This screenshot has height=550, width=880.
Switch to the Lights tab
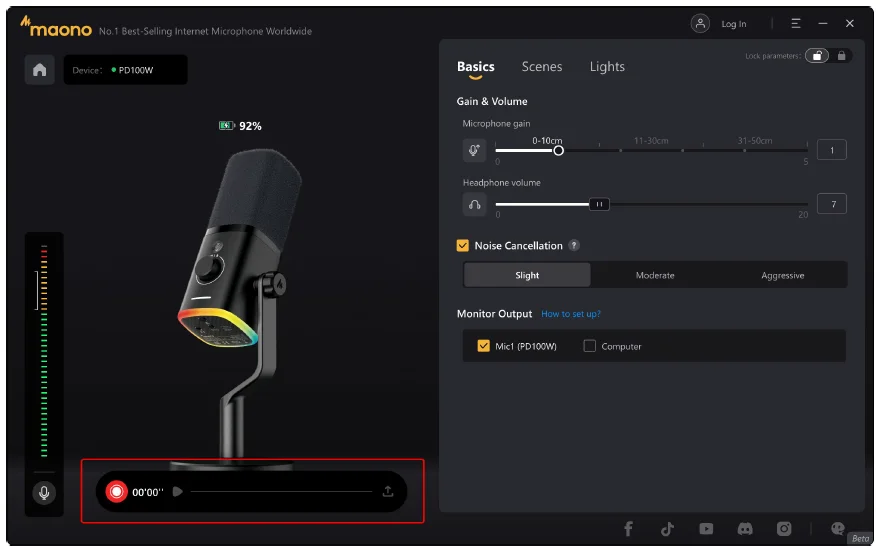[x=607, y=67]
